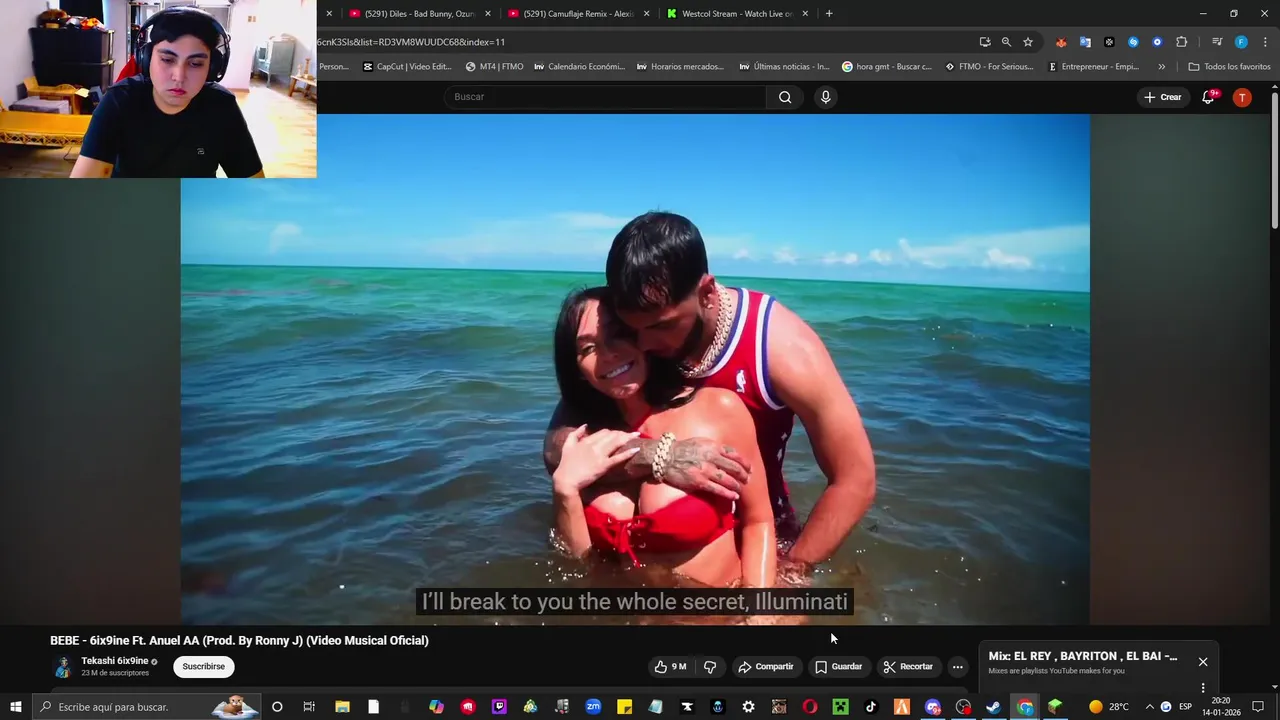Open Opera browser from taskbar
The image size is (1280, 720).
point(810,707)
